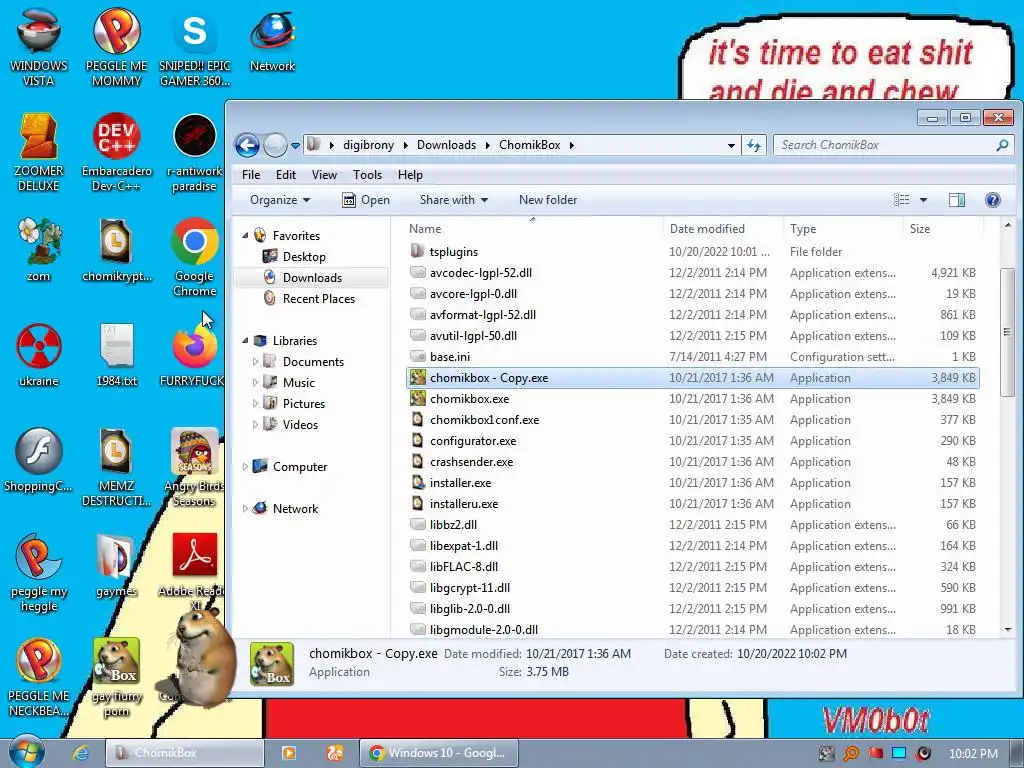Open the recent pages dropdown arrow
Screen dimensions: 1024x768
coord(295,146)
